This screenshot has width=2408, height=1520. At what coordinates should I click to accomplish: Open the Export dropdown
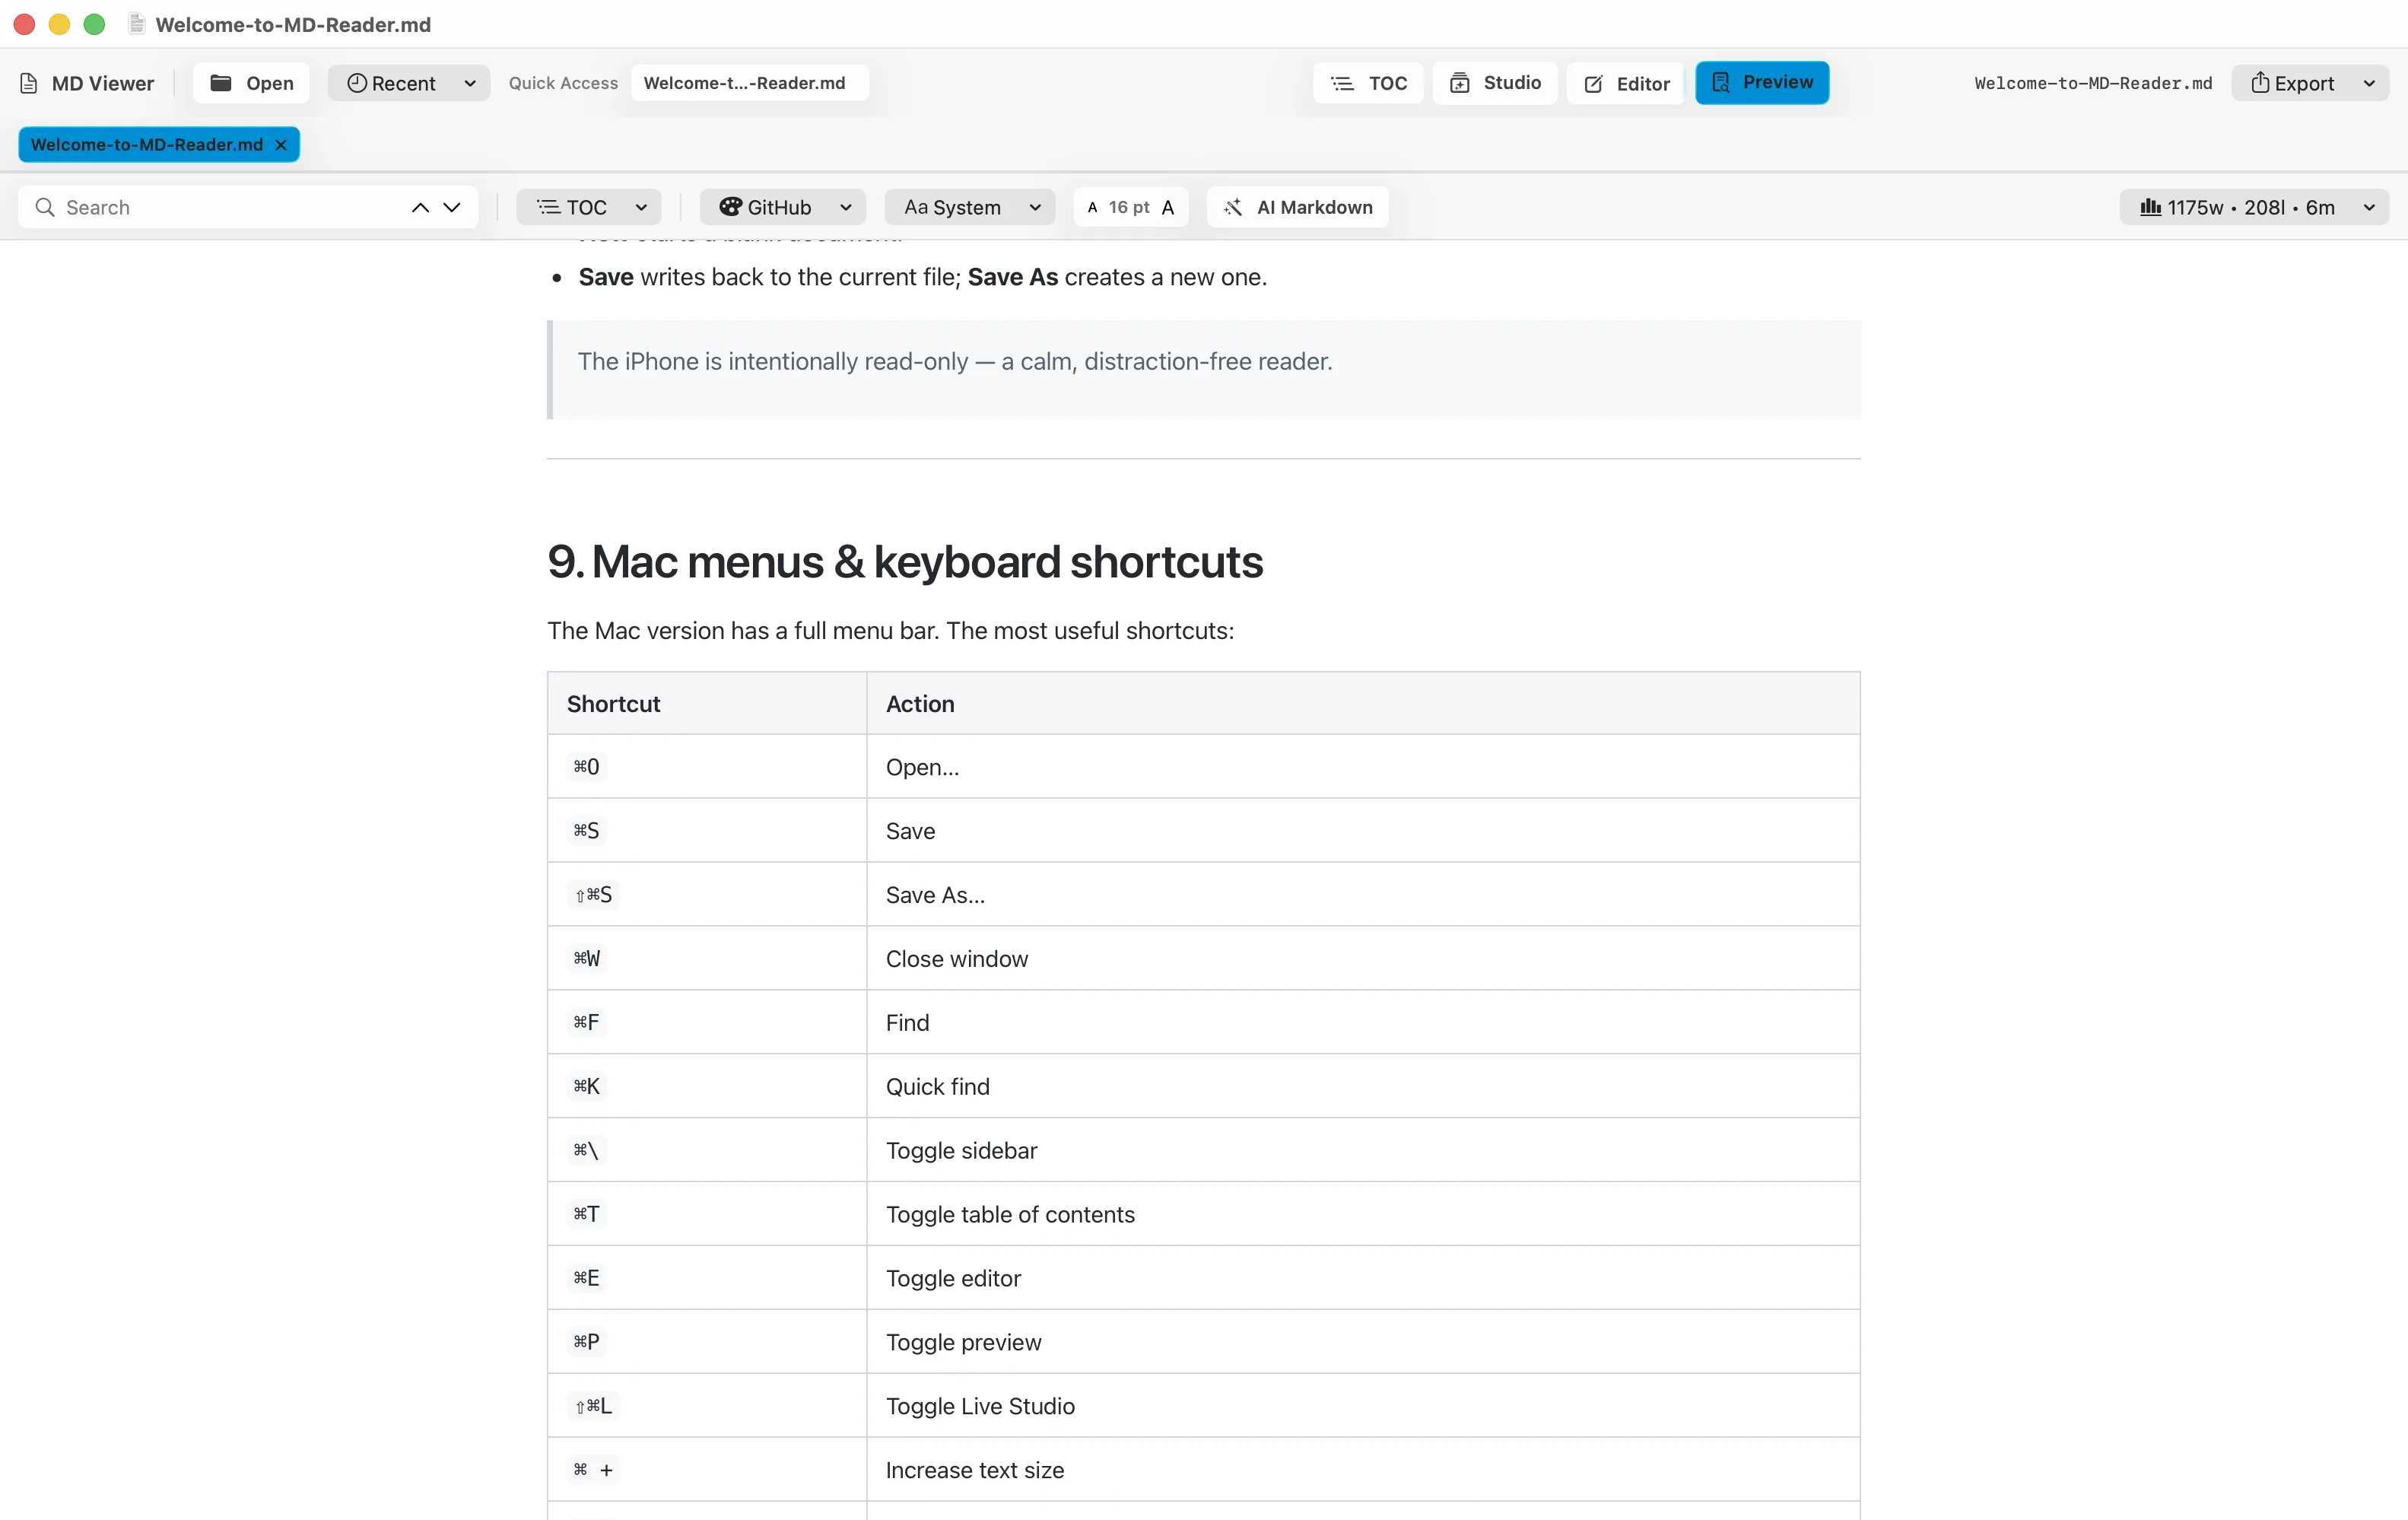point(2310,83)
